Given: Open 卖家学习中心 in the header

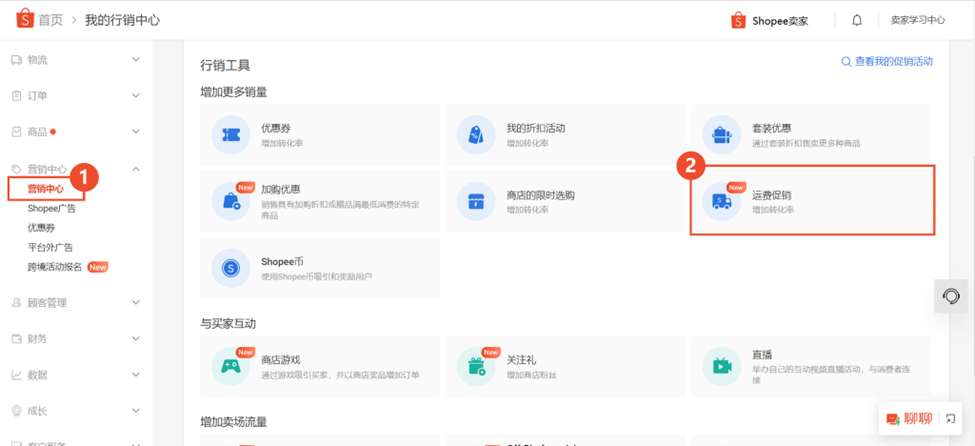Looking at the screenshot, I should [918, 20].
